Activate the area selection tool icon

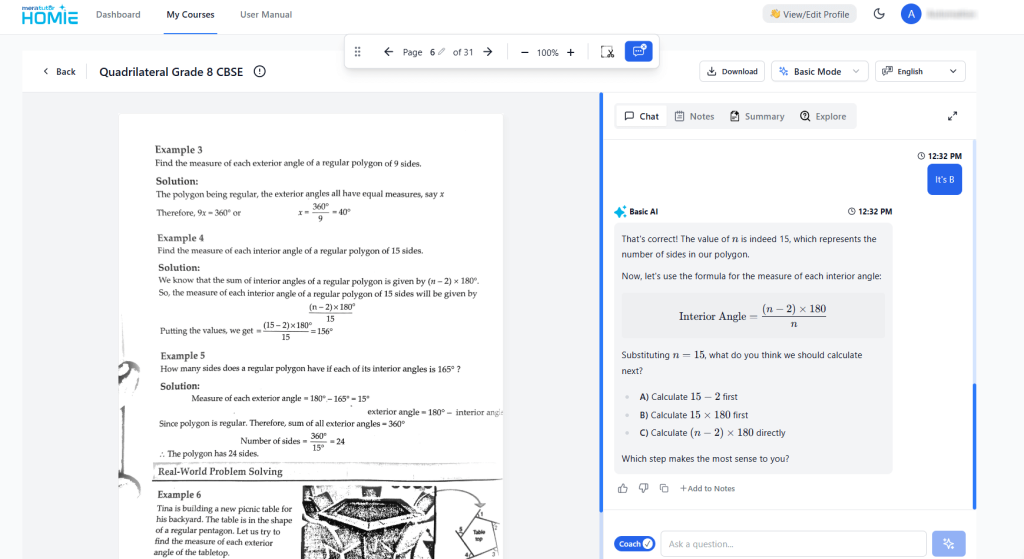[607, 52]
